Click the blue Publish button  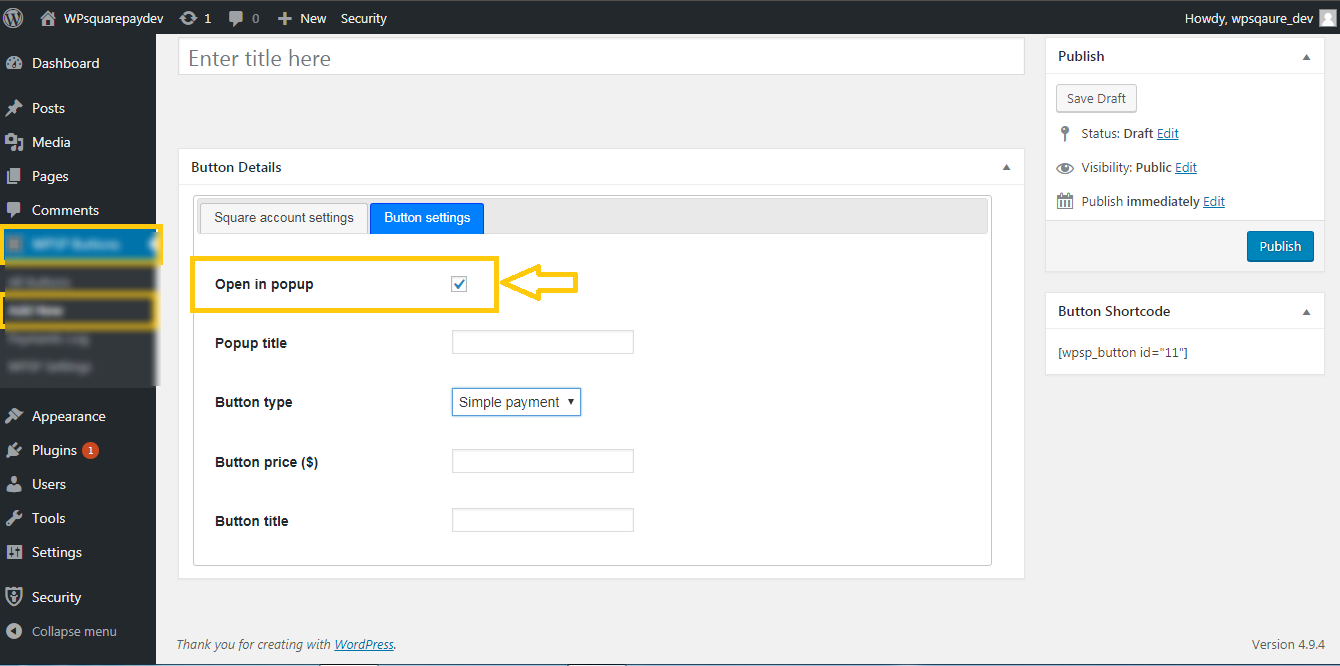[x=1280, y=246]
